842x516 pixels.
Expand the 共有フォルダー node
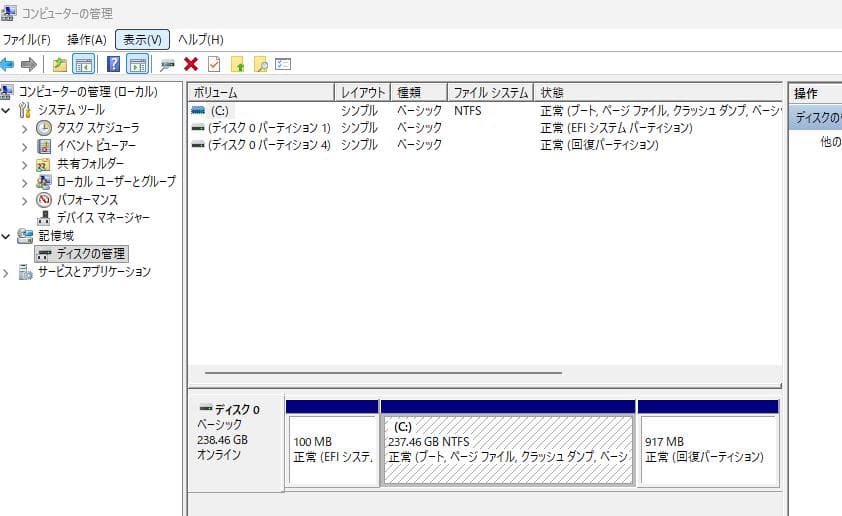24,165
